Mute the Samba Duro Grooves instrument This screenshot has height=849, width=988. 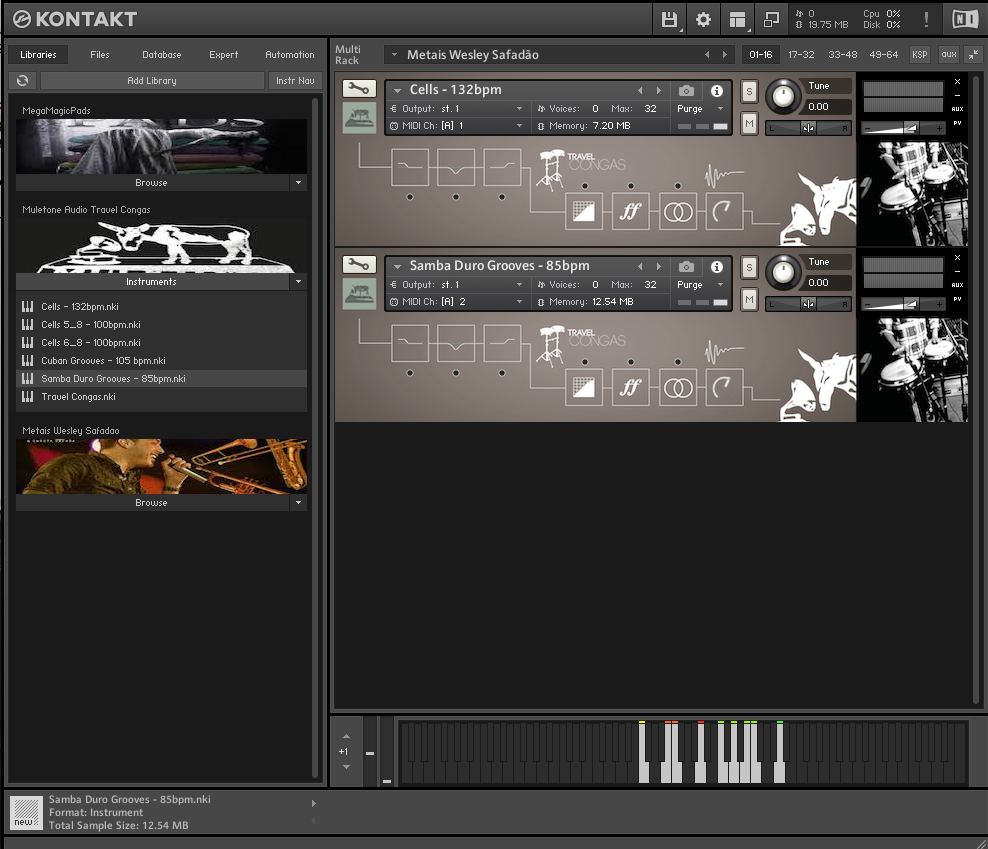749,299
